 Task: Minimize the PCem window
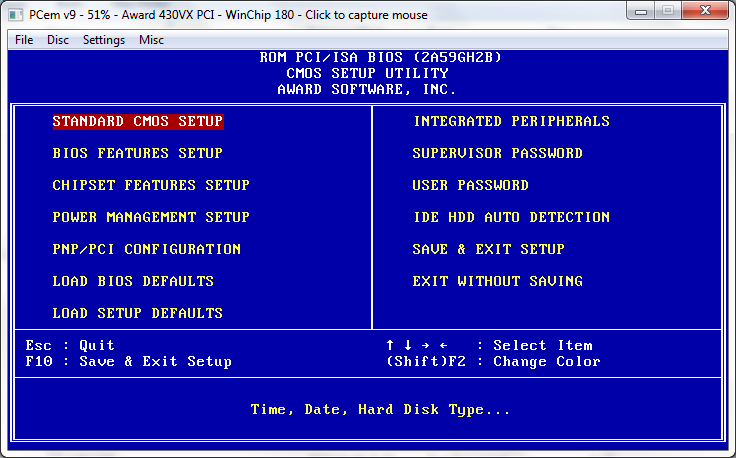pyautogui.click(x=641, y=11)
